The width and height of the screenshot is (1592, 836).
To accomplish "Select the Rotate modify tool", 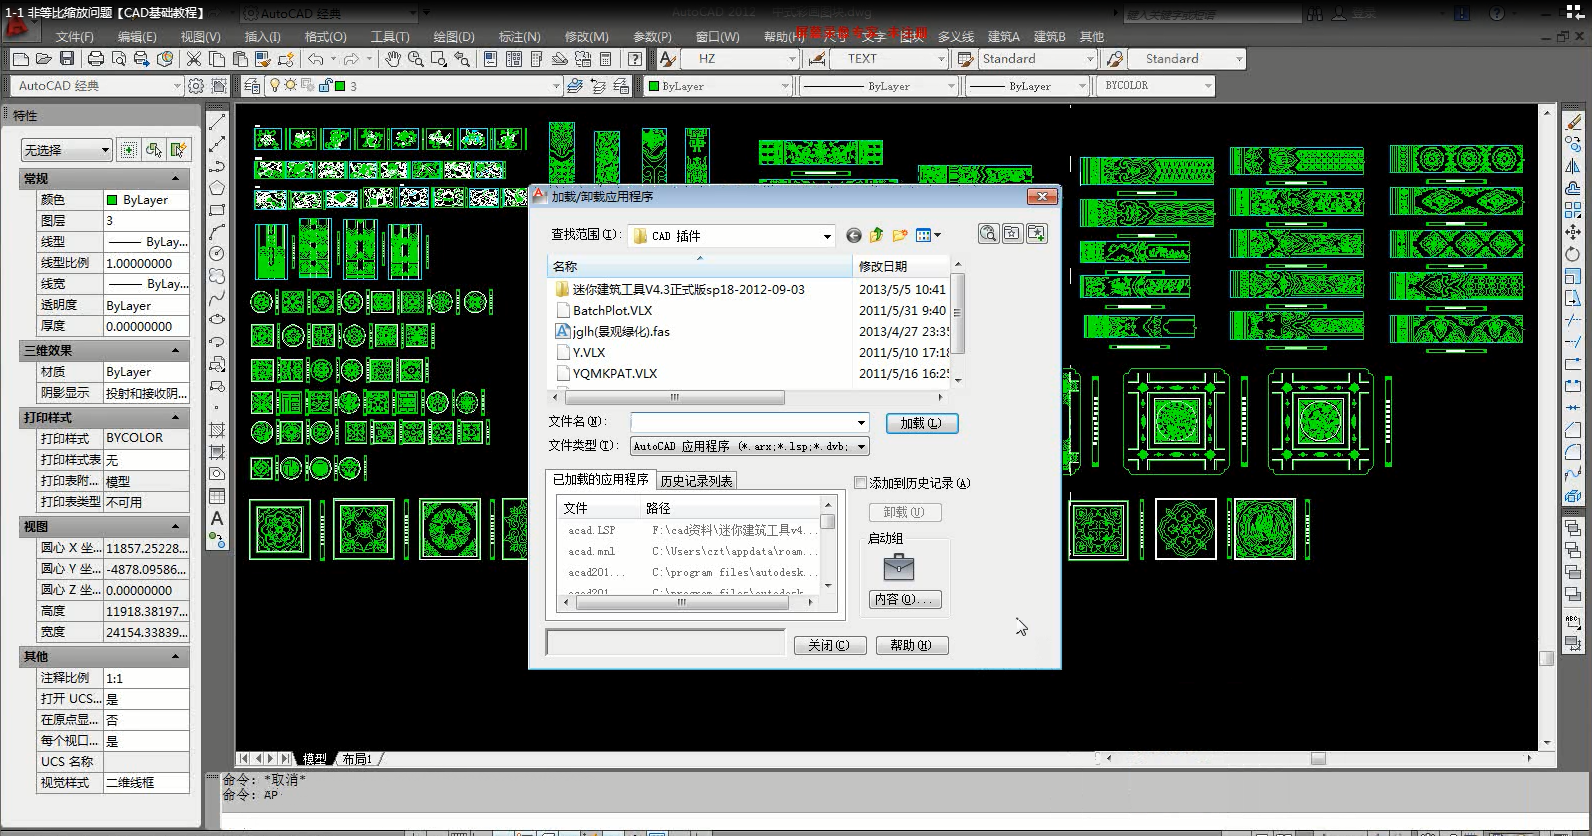I will click(1573, 254).
